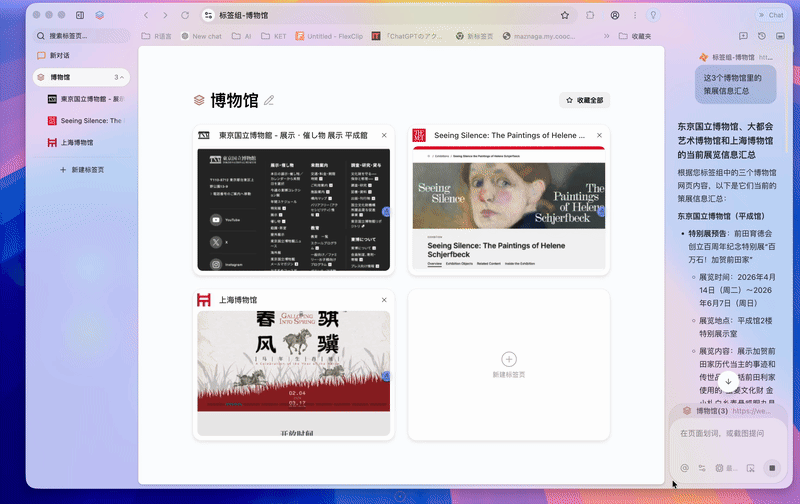Image resolution: width=800 pixels, height=504 pixels.
Task: Open the ChatGPTのアク bookmark
Action: click(407, 36)
